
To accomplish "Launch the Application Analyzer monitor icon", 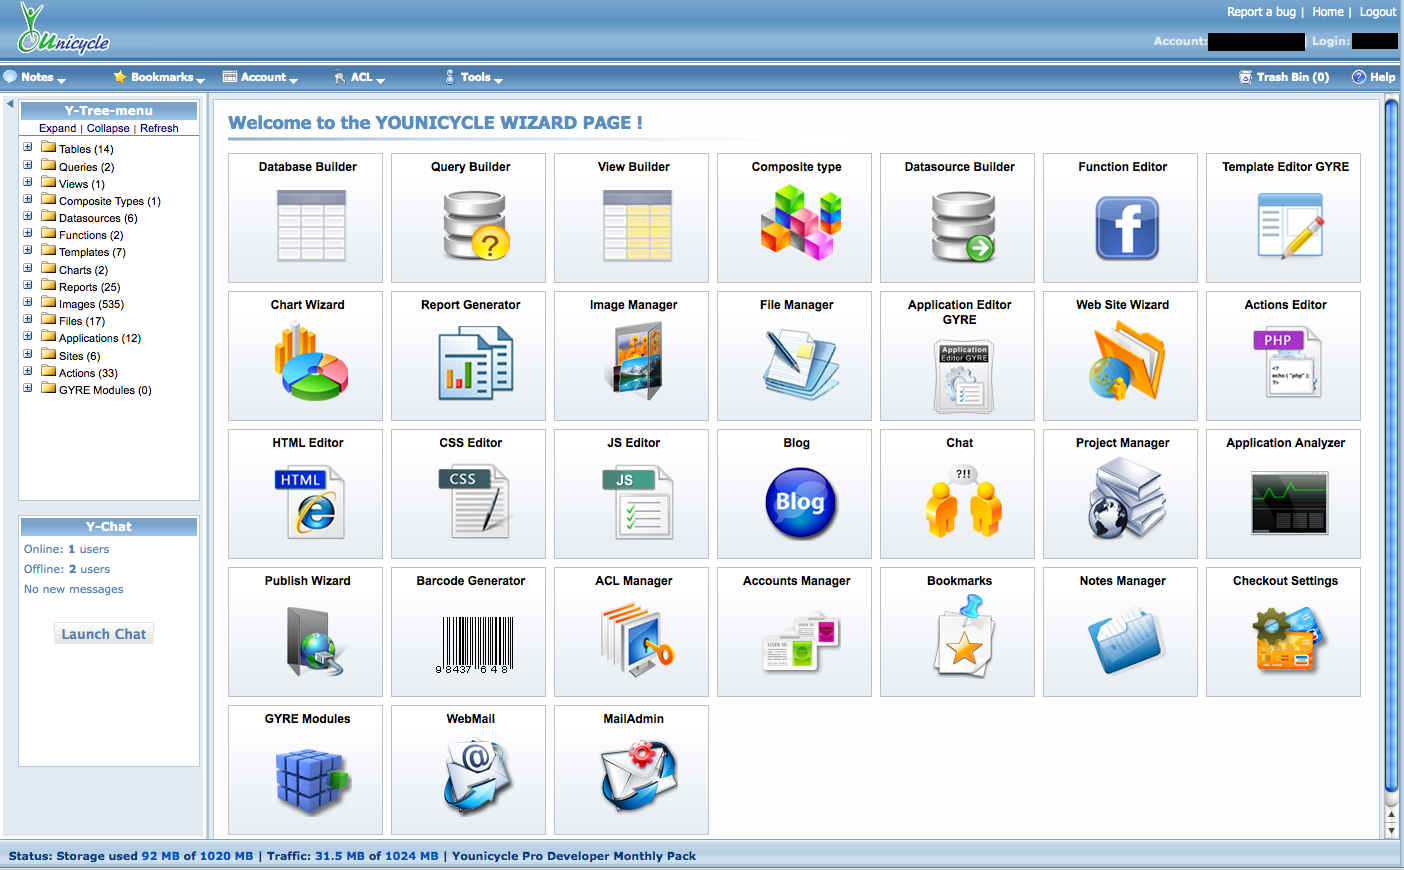I will click(x=1289, y=503).
